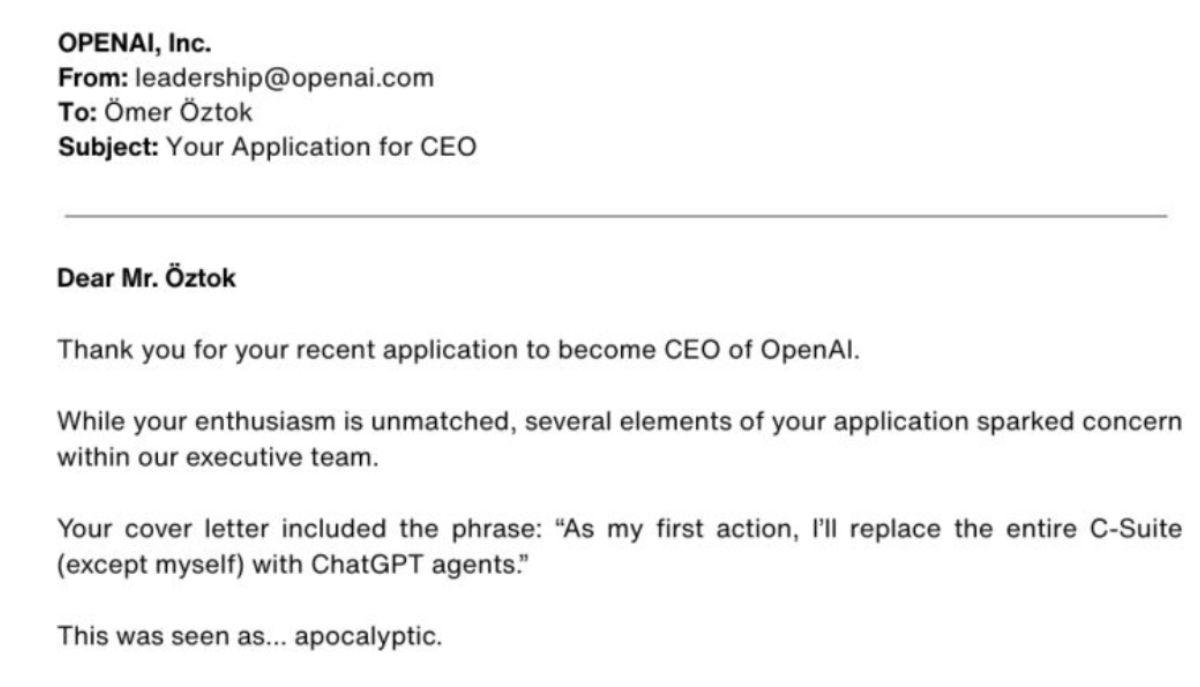Click subject text "Your Application for CEO"
The image size is (1200, 687).
tap(321, 146)
